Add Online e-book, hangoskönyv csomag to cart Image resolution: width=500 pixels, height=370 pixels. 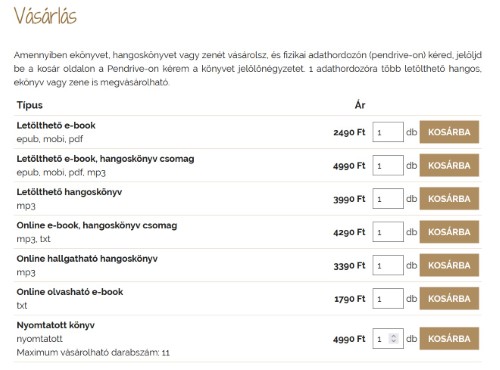tap(449, 232)
